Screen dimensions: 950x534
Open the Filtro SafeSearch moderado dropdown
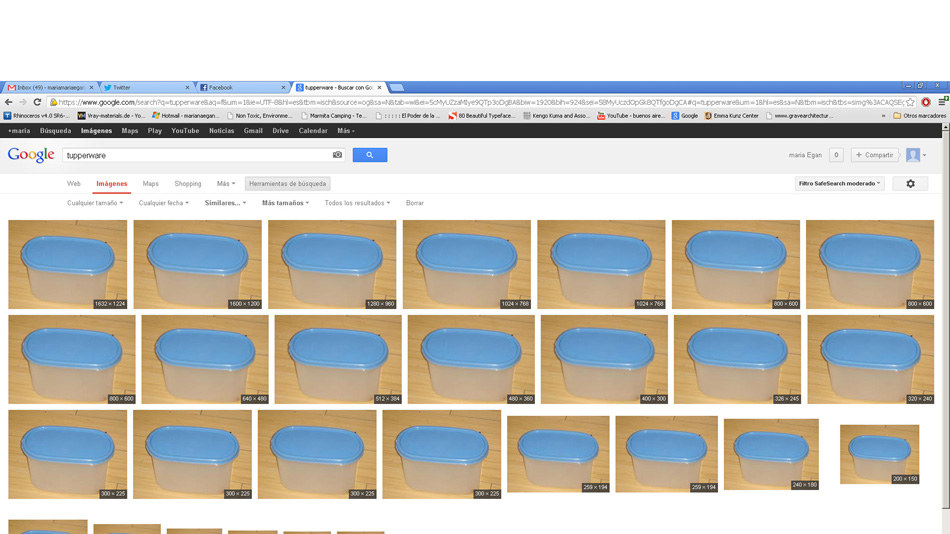[x=840, y=184]
